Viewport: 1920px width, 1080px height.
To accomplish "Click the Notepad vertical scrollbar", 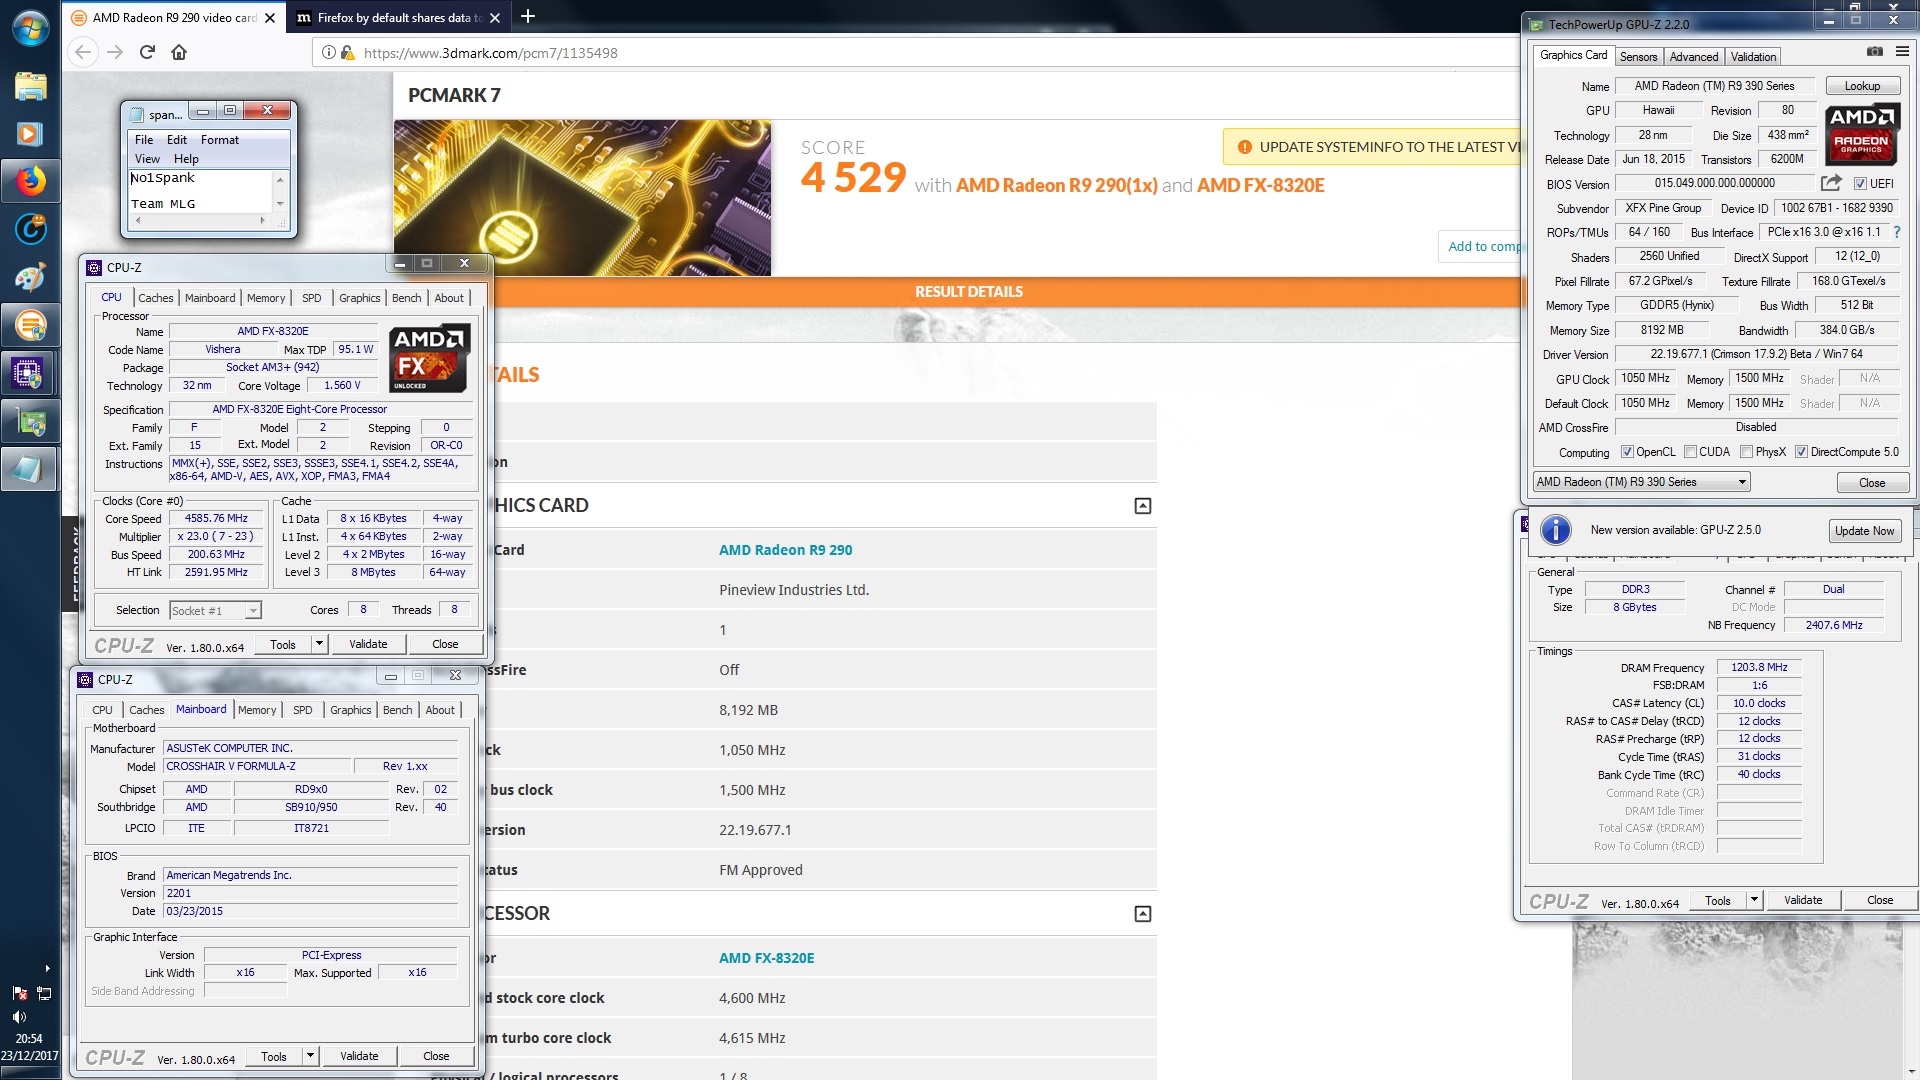I will pos(280,192).
